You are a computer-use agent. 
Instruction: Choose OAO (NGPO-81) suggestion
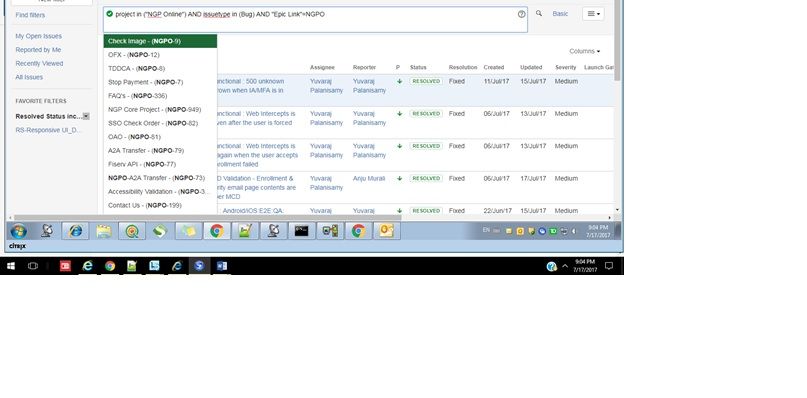click(160, 137)
